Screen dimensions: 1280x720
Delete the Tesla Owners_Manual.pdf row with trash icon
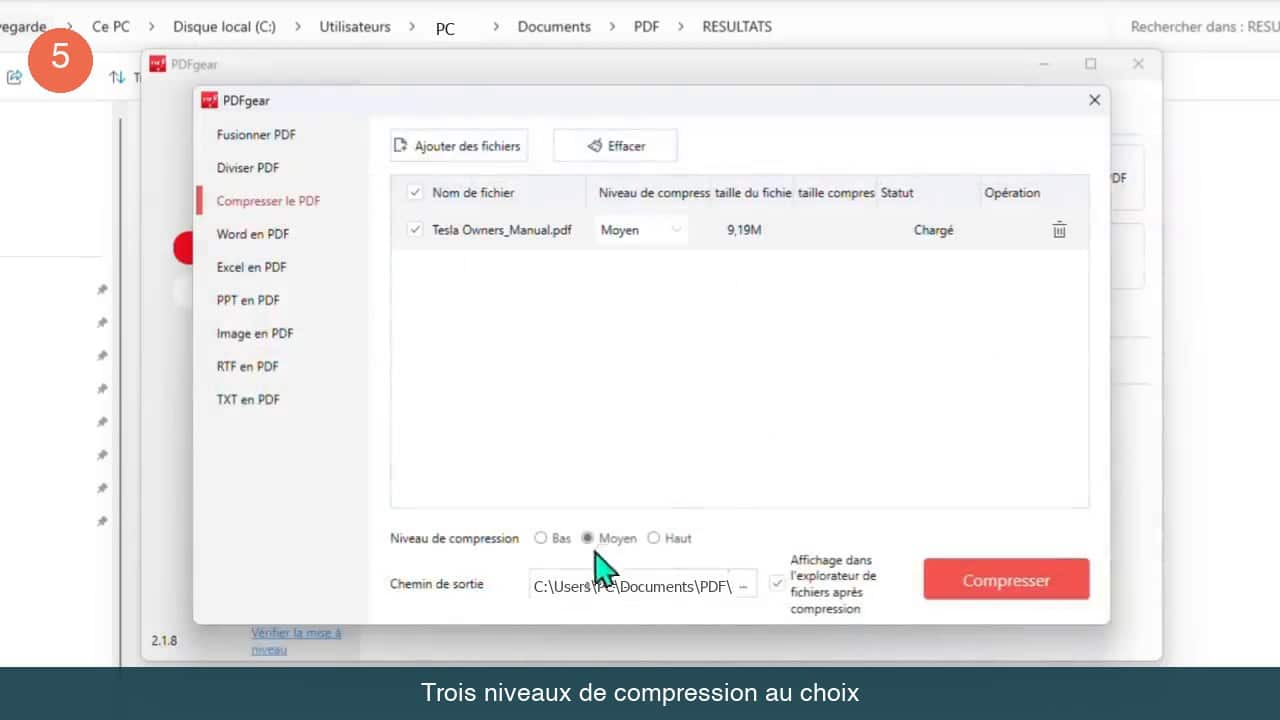[1059, 230]
